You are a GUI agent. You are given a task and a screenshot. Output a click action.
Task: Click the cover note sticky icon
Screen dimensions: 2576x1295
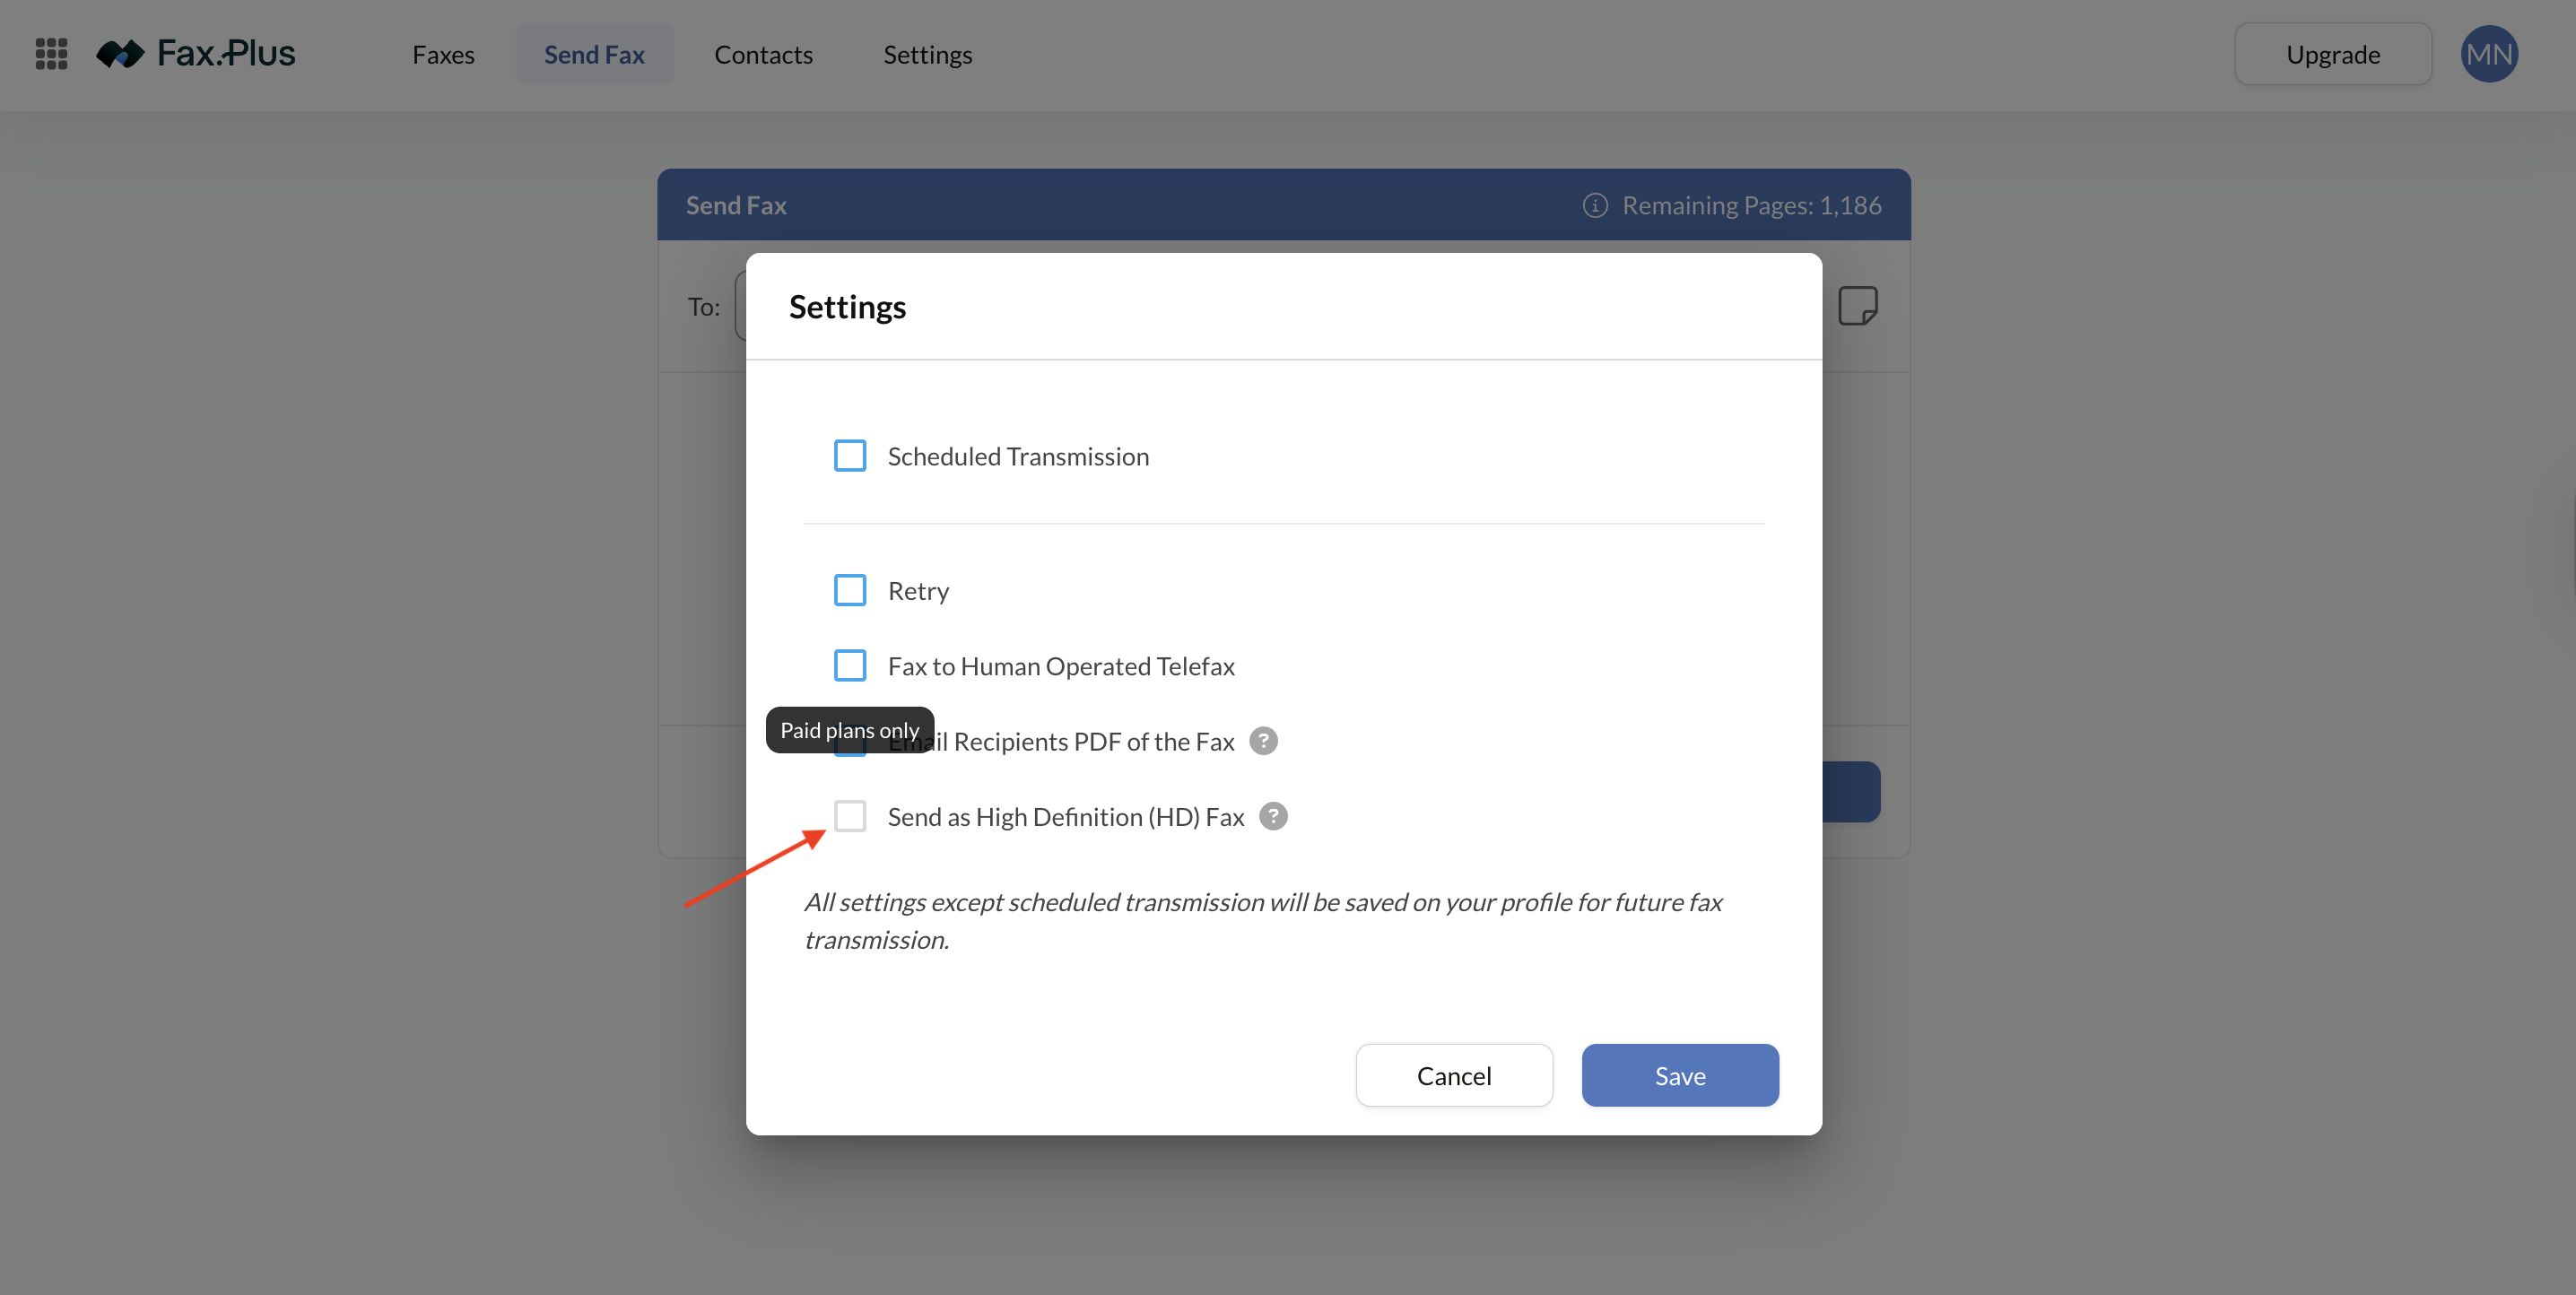(1857, 306)
